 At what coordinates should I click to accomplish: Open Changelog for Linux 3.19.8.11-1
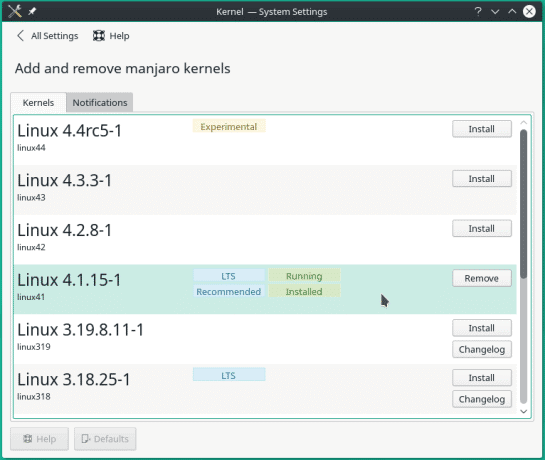pyautogui.click(x=482, y=349)
